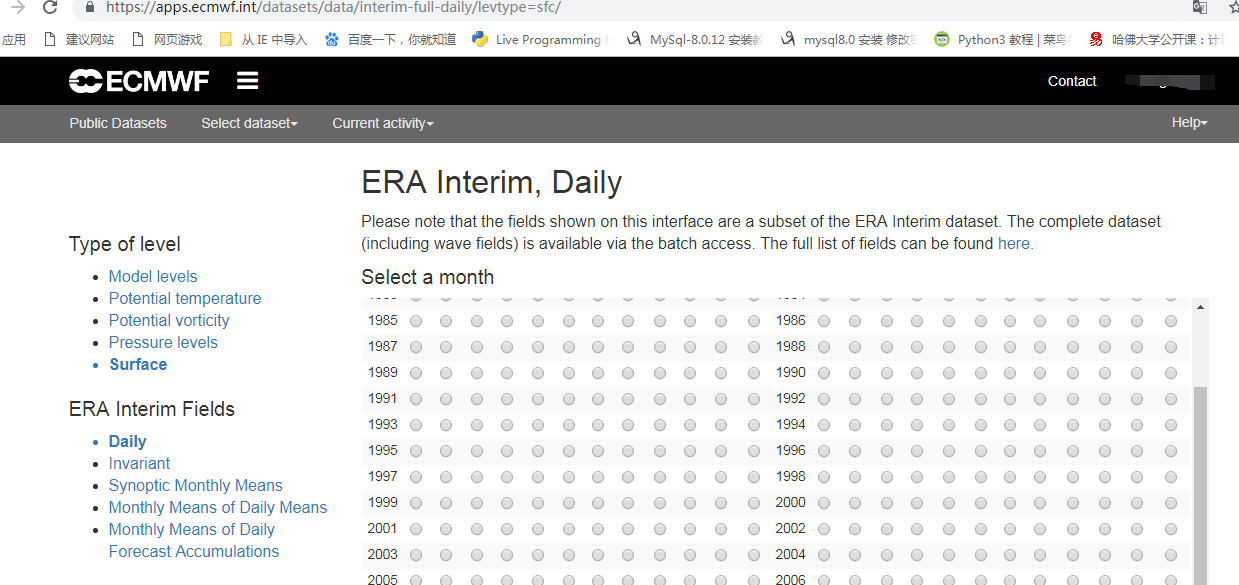Click the "here" link for full field list
The height and width of the screenshot is (585, 1239).
click(x=1013, y=243)
